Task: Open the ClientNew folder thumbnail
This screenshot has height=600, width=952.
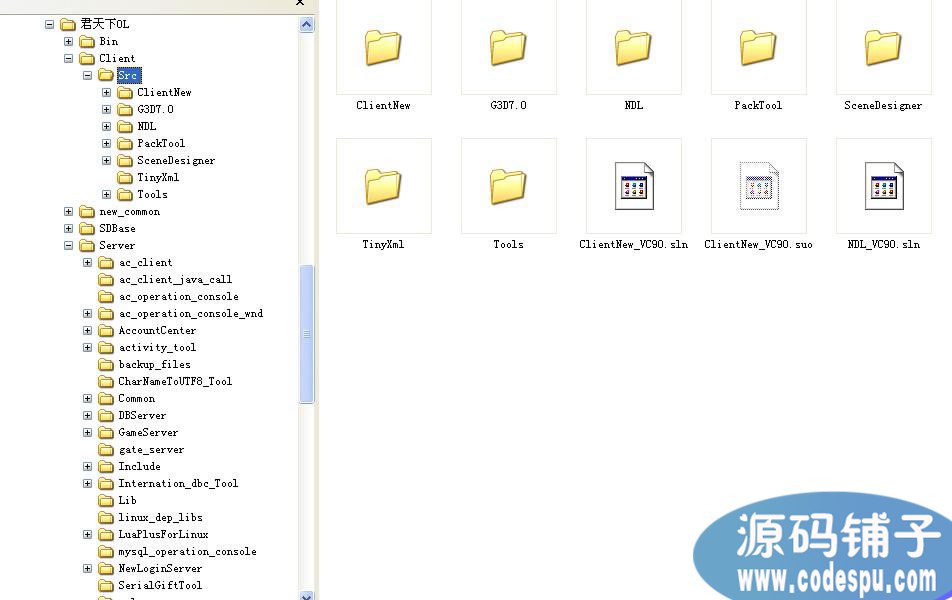Action: (x=383, y=47)
